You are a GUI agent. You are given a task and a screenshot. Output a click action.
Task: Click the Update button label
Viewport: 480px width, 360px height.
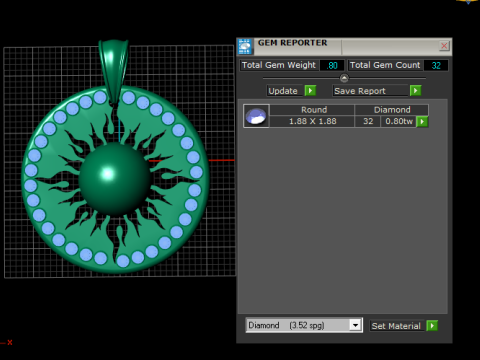click(x=285, y=91)
